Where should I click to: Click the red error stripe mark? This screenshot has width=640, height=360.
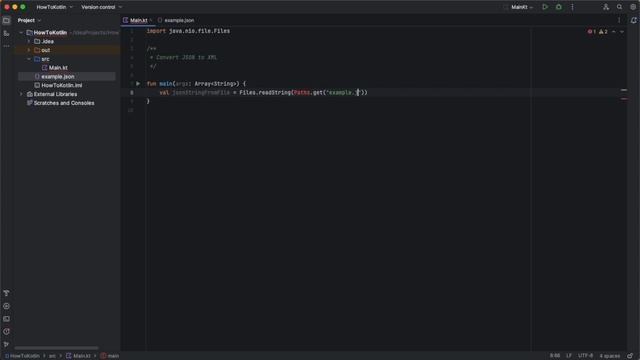[624, 99]
